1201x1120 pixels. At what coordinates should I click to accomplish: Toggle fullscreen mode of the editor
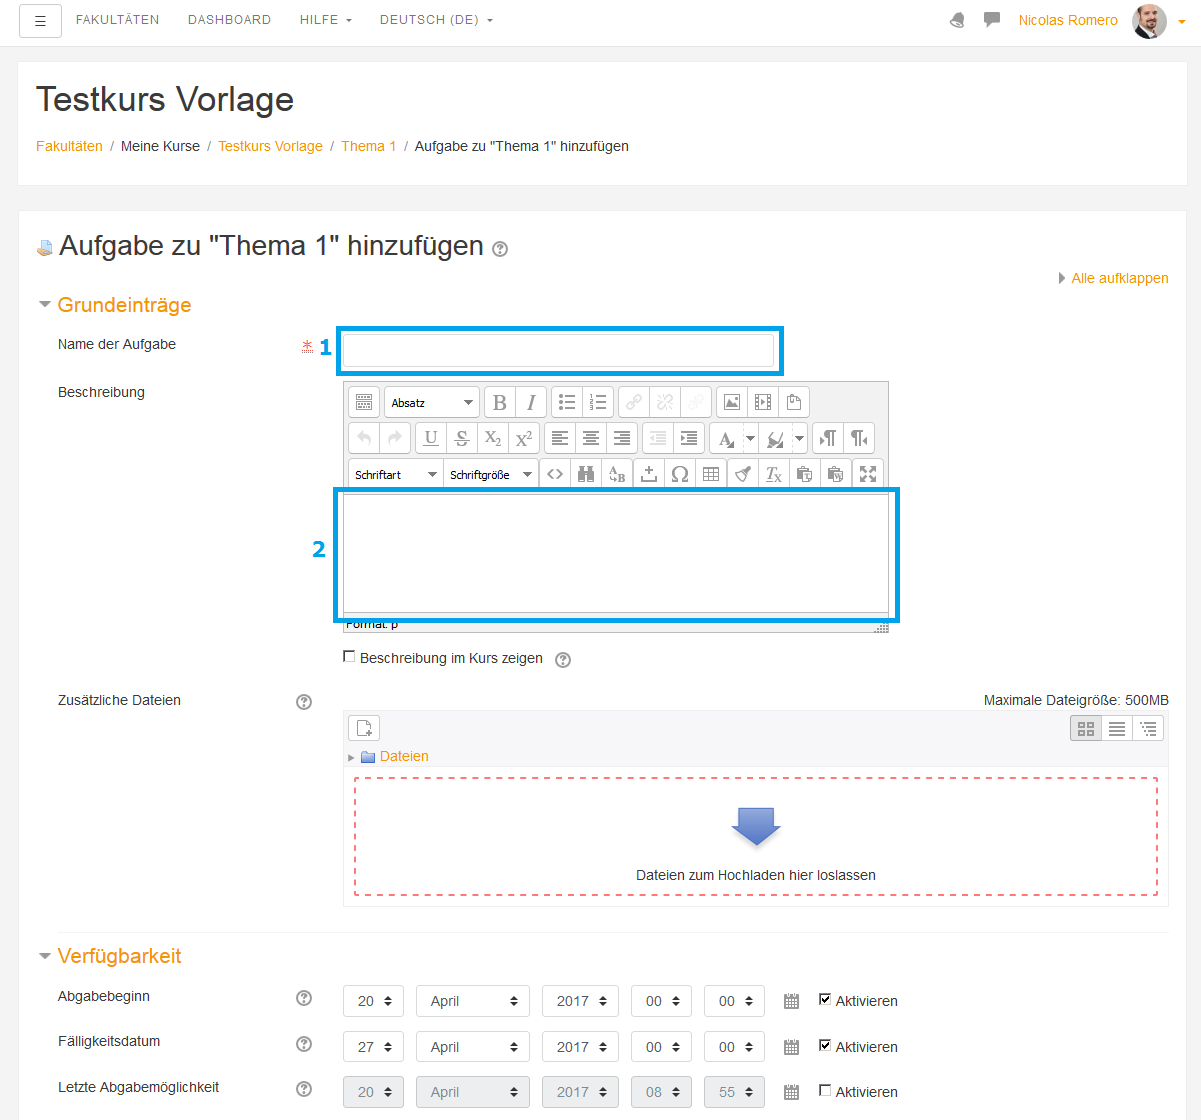point(868,475)
